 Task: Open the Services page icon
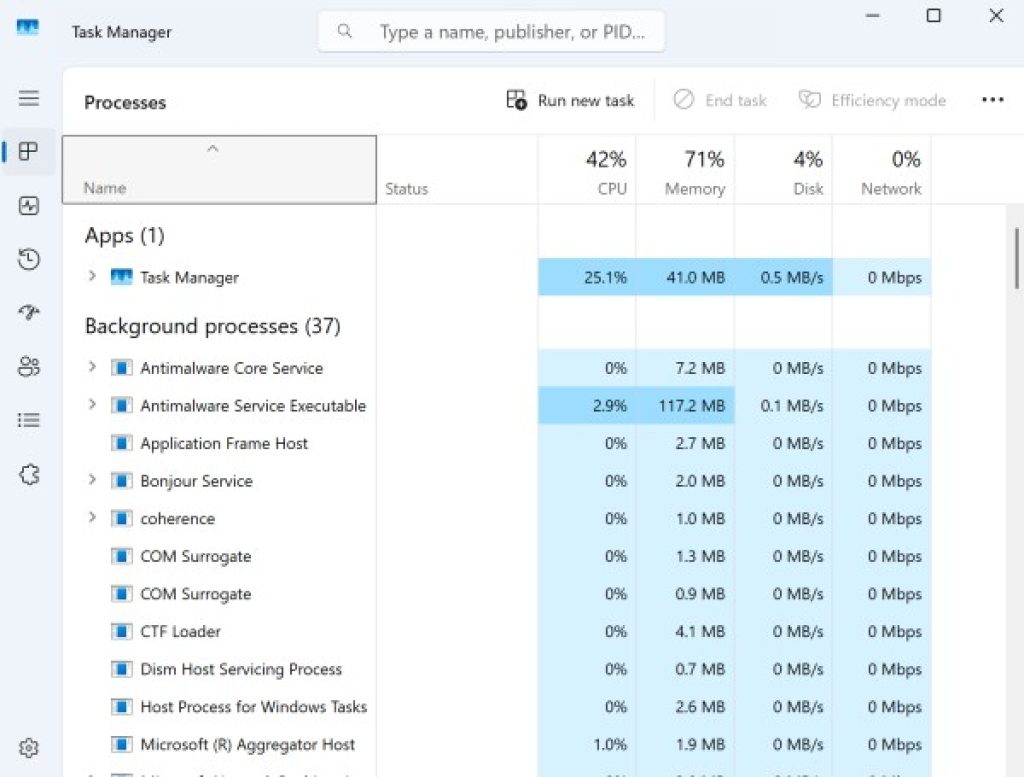pos(29,475)
